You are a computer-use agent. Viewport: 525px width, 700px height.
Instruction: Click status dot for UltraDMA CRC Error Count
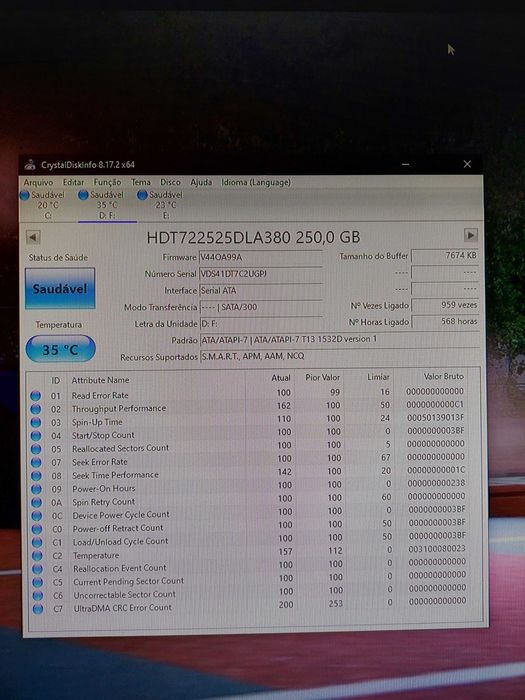tap(38, 608)
